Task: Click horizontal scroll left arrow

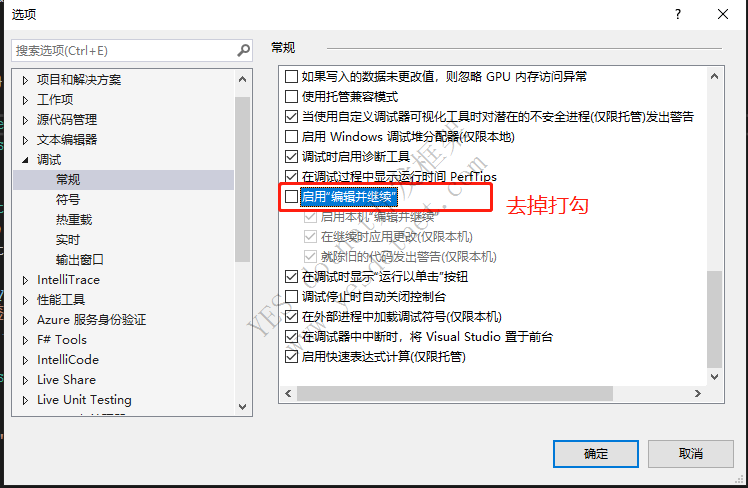Action: [x=288, y=394]
